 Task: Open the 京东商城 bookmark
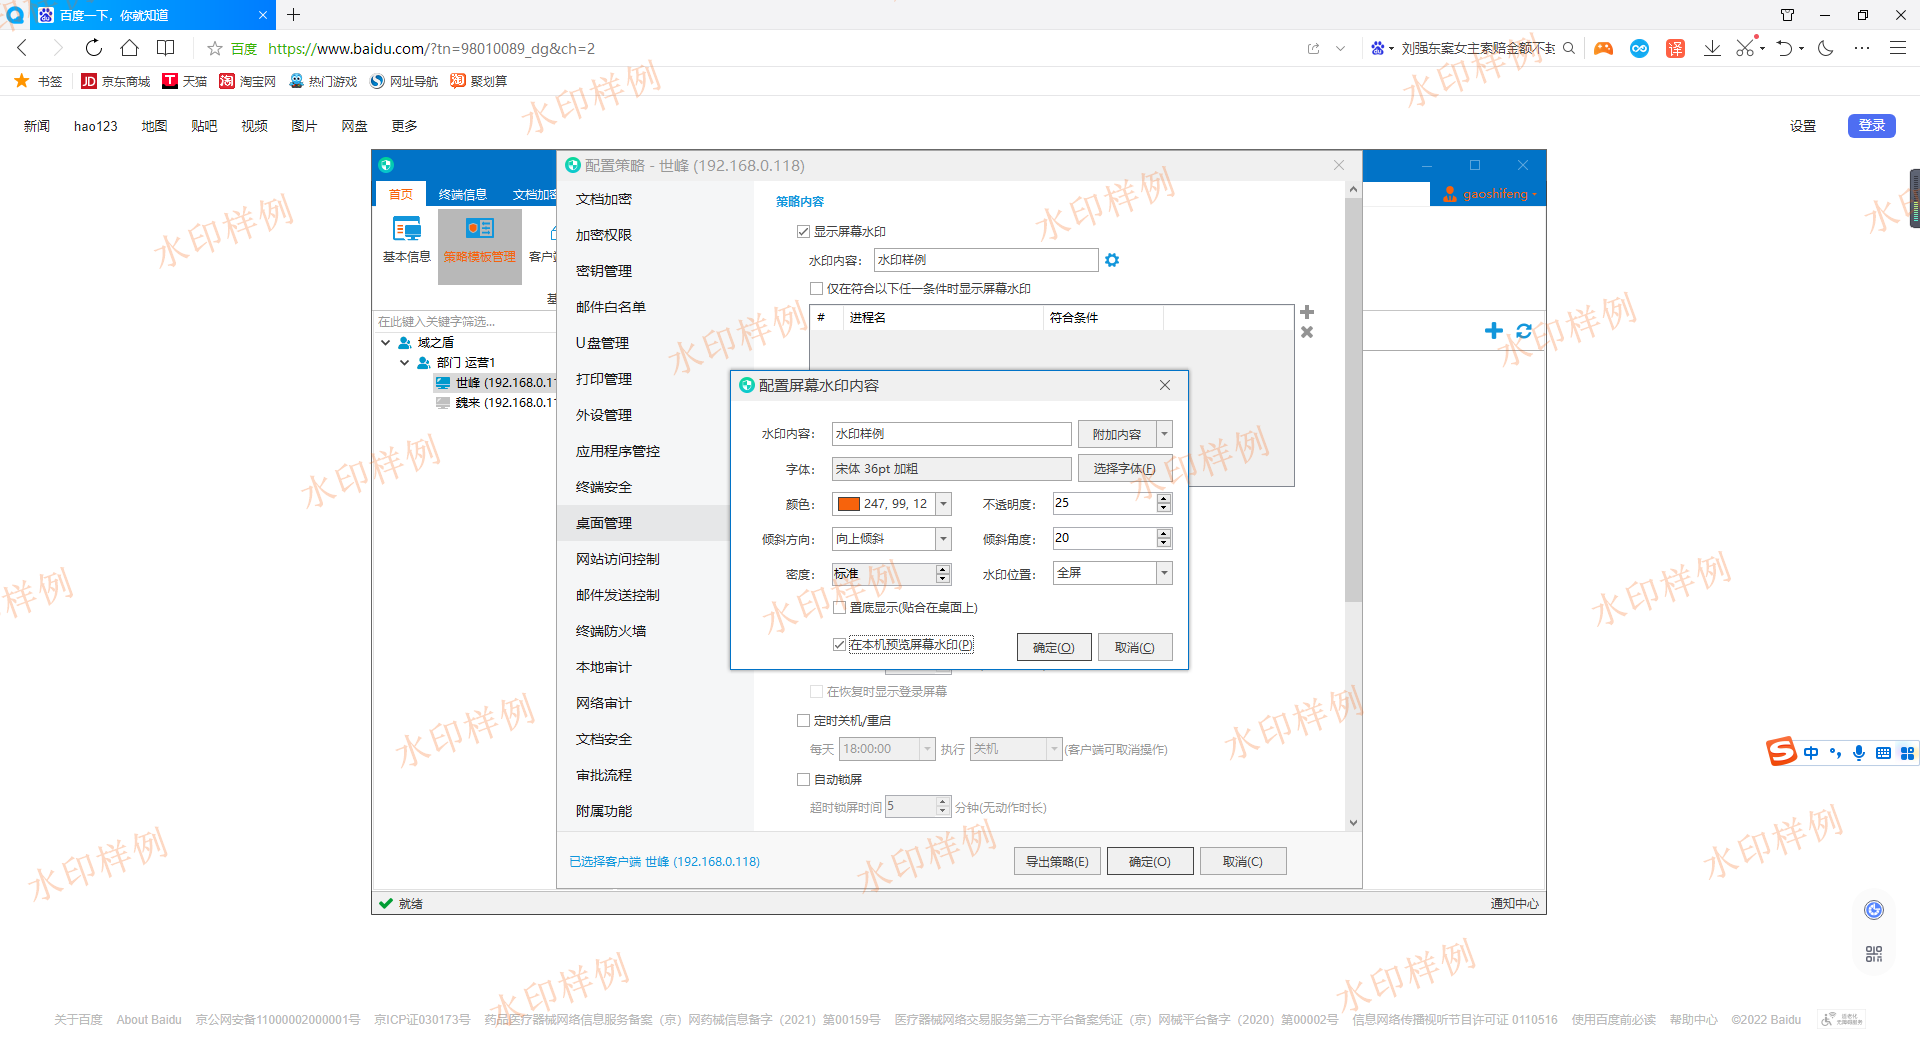pos(116,82)
